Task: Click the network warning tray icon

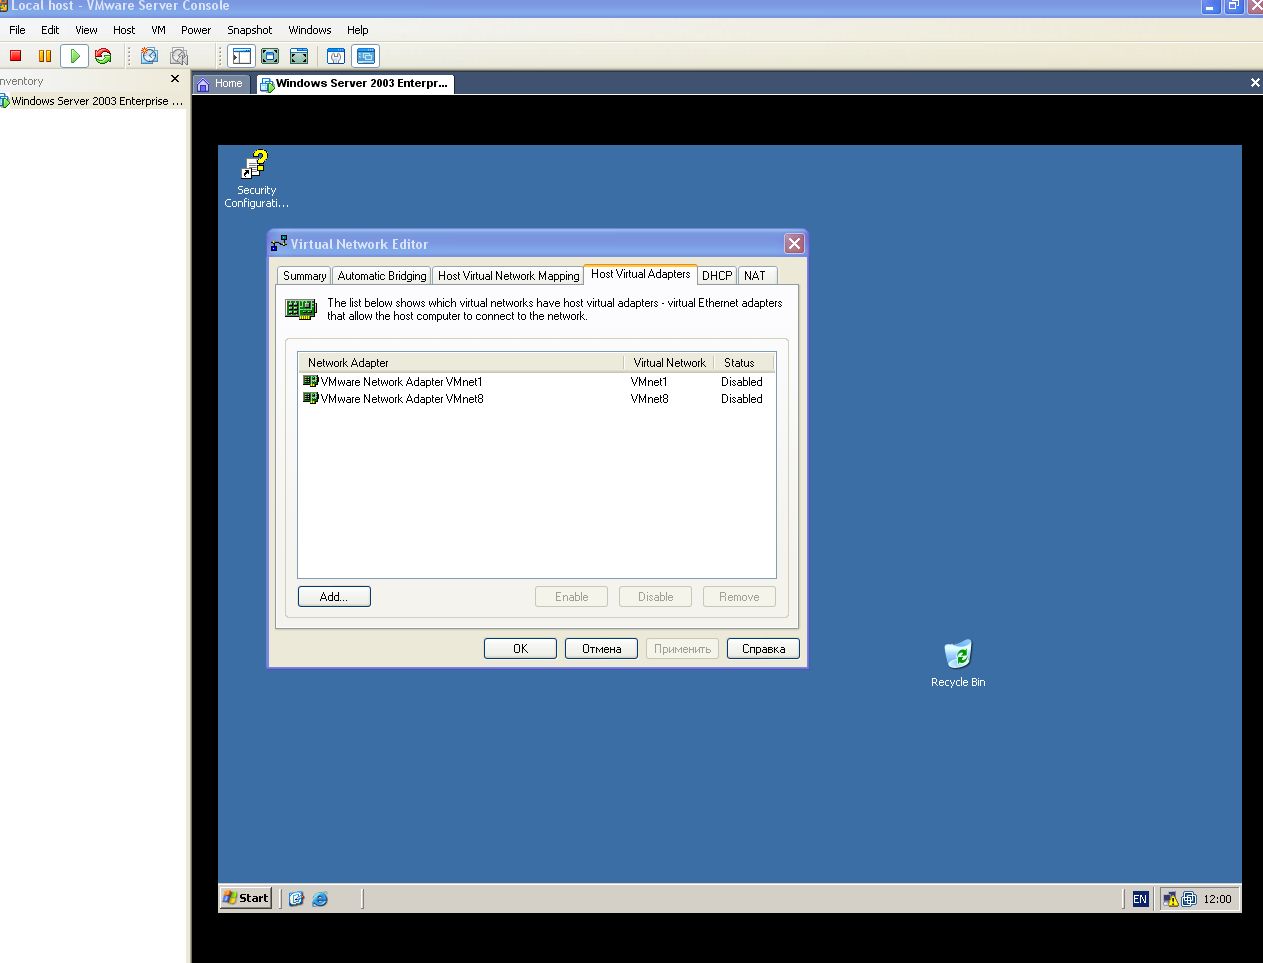Action: (1171, 899)
